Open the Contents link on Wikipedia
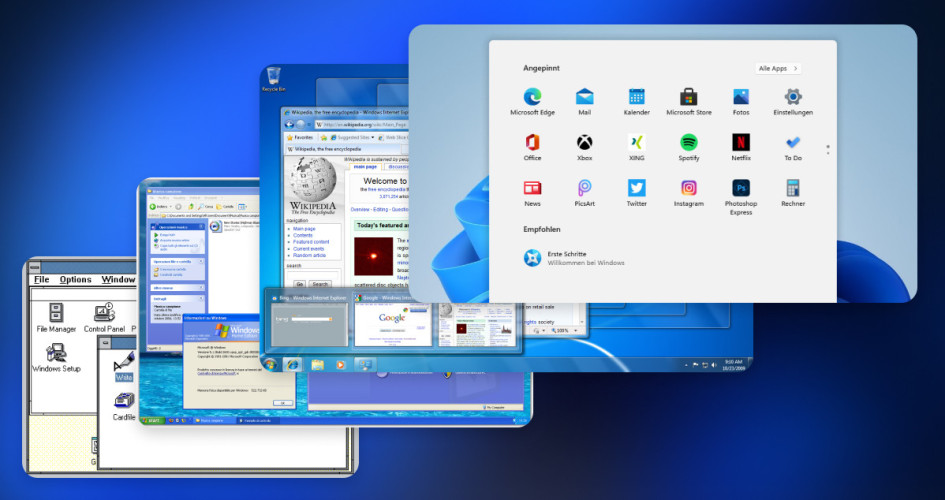This screenshot has height=500, width=945. (x=303, y=236)
